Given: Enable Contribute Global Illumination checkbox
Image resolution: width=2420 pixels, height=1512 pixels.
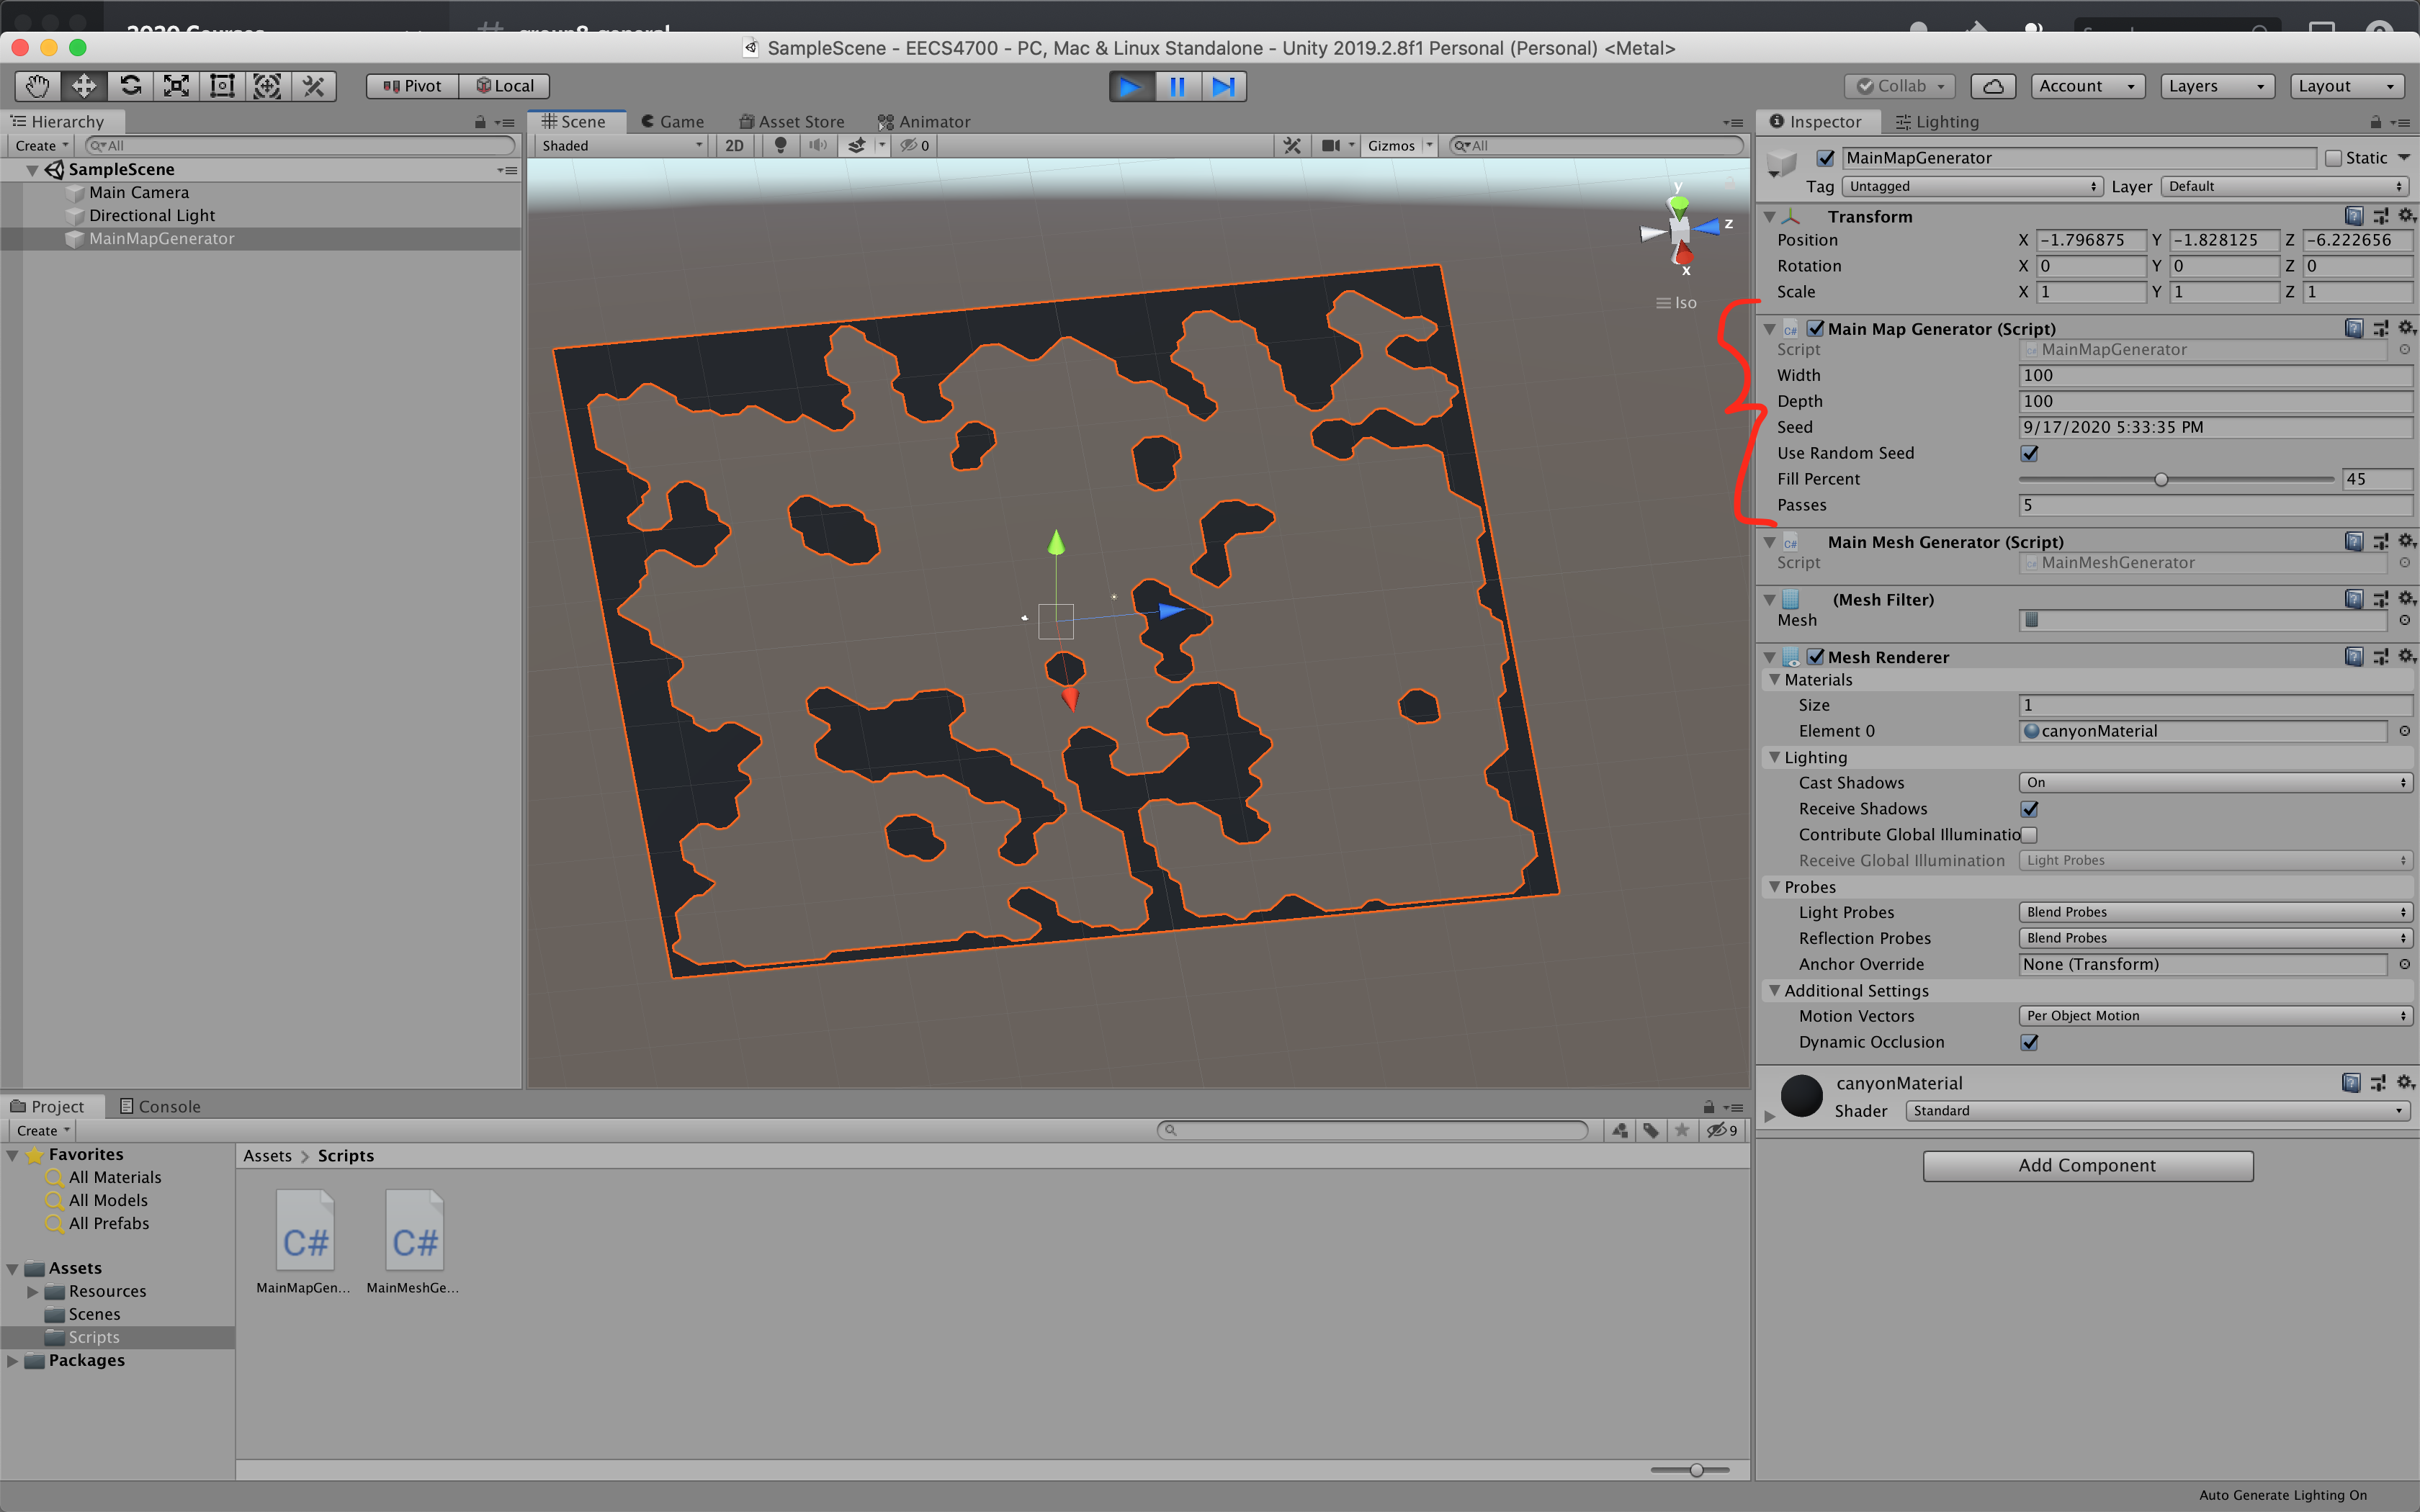Looking at the screenshot, I should [x=2029, y=835].
